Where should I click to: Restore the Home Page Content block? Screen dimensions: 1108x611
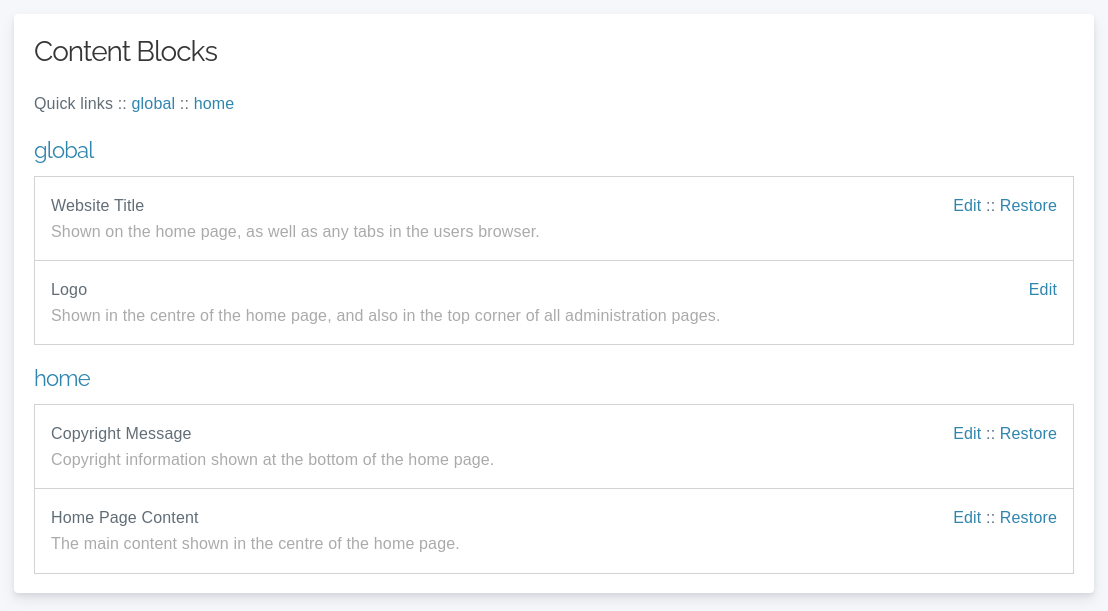1028,518
